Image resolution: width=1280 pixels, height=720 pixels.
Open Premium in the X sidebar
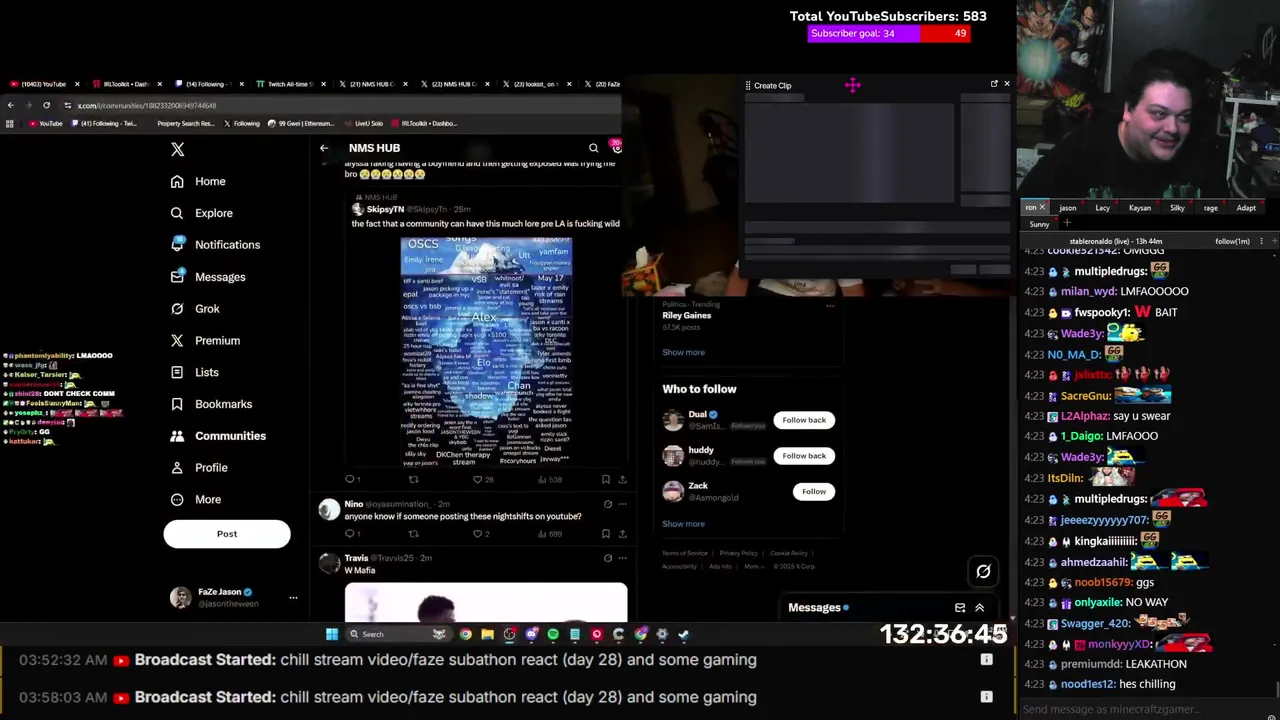(205, 341)
